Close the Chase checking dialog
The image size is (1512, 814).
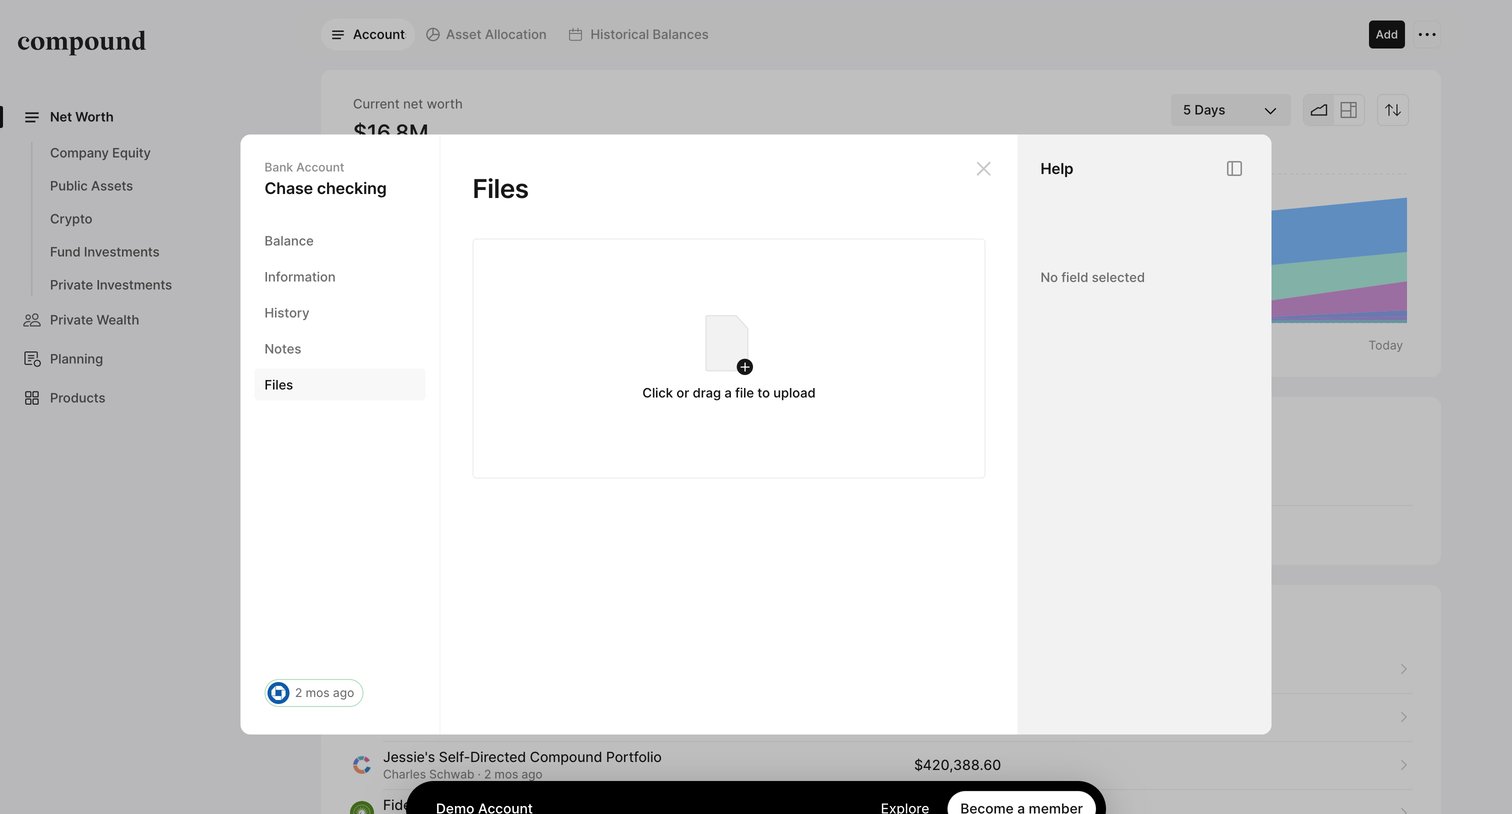tap(983, 169)
